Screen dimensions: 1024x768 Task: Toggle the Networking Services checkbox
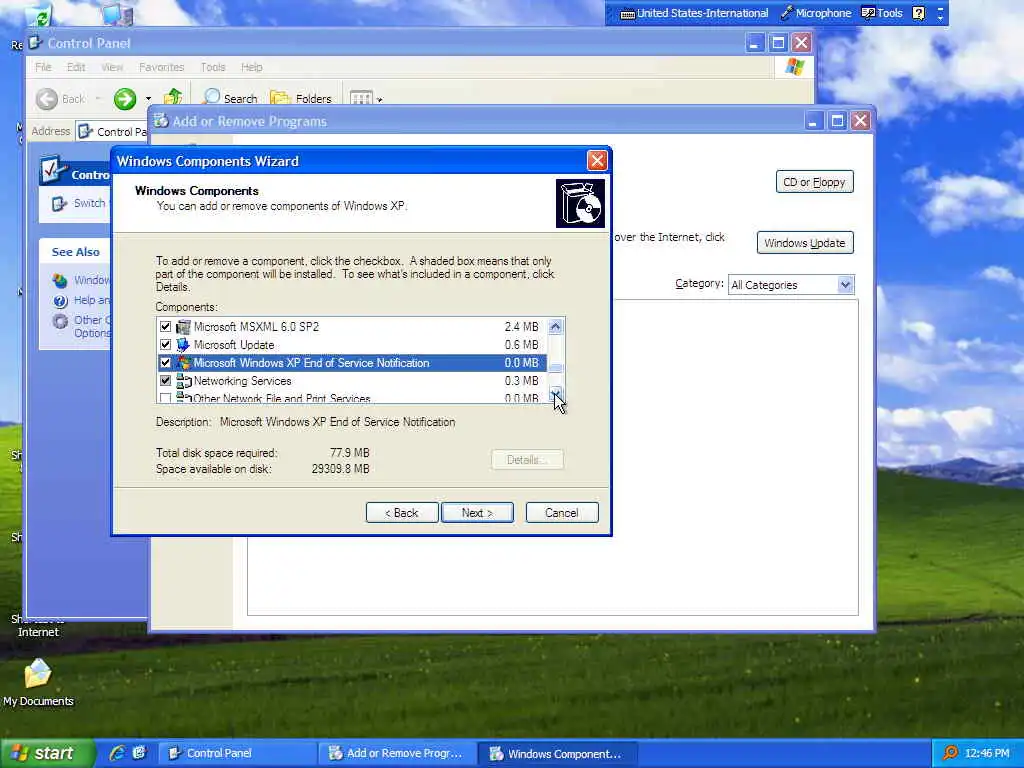point(165,381)
